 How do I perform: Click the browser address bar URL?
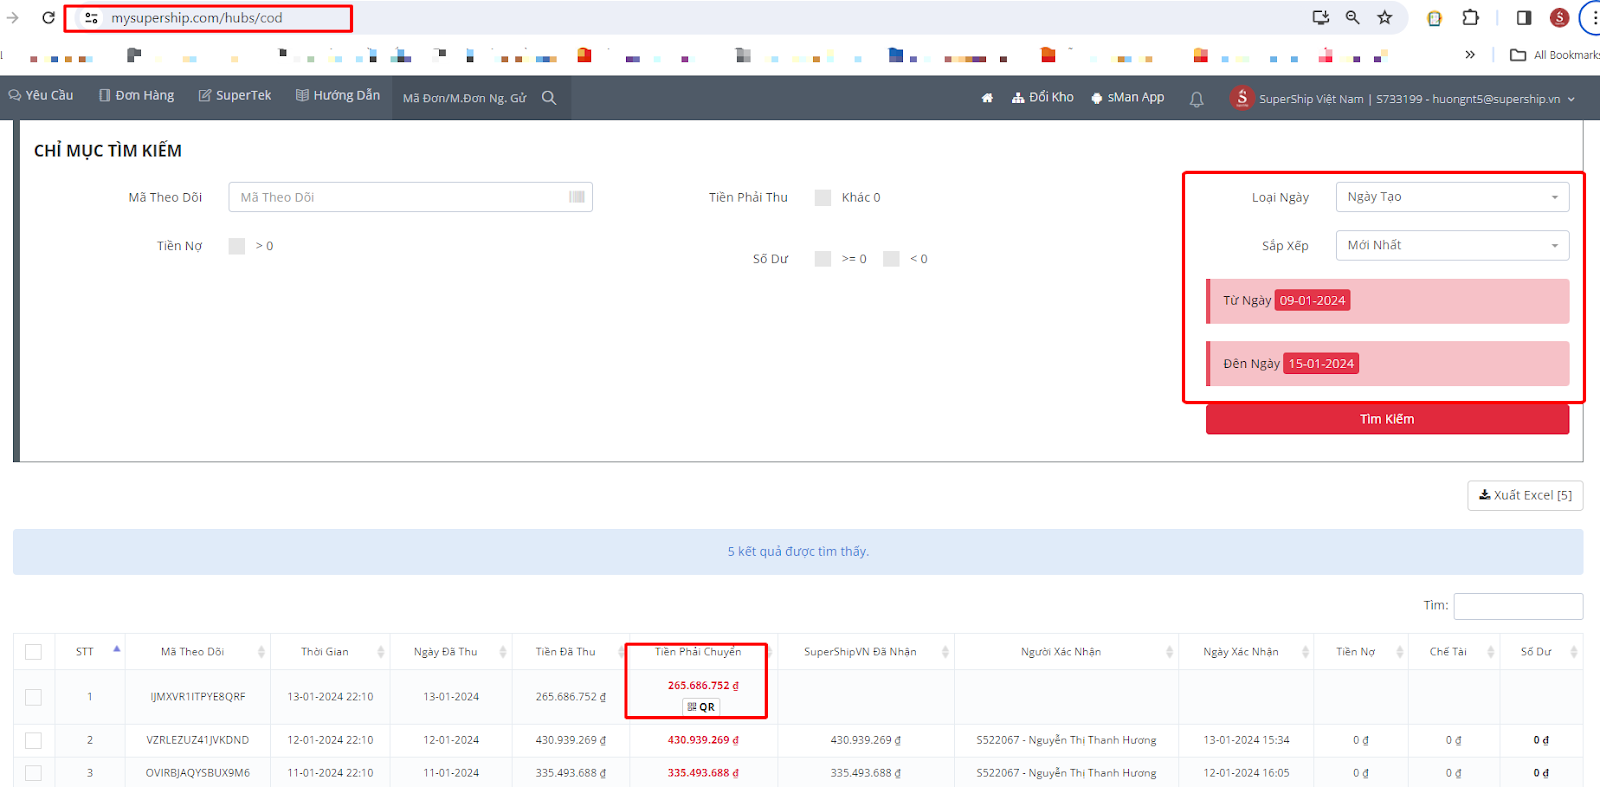click(x=197, y=18)
